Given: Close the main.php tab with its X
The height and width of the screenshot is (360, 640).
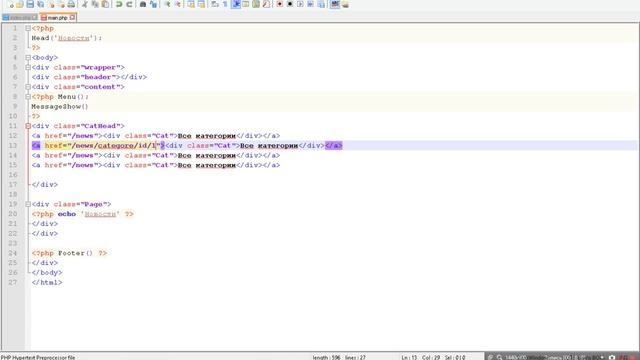Looking at the screenshot, I should [x=72, y=18].
